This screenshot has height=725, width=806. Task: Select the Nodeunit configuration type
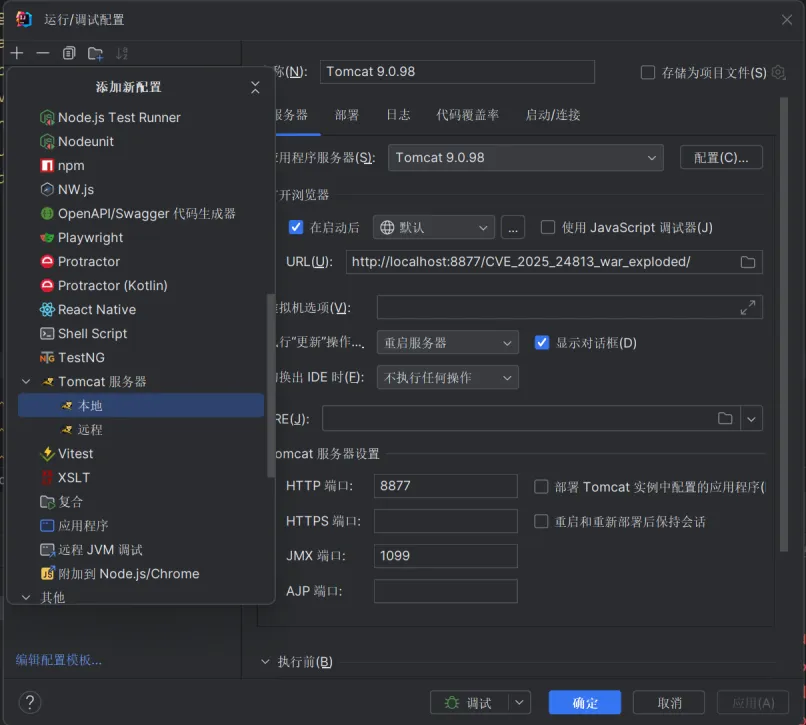point(141,141)
